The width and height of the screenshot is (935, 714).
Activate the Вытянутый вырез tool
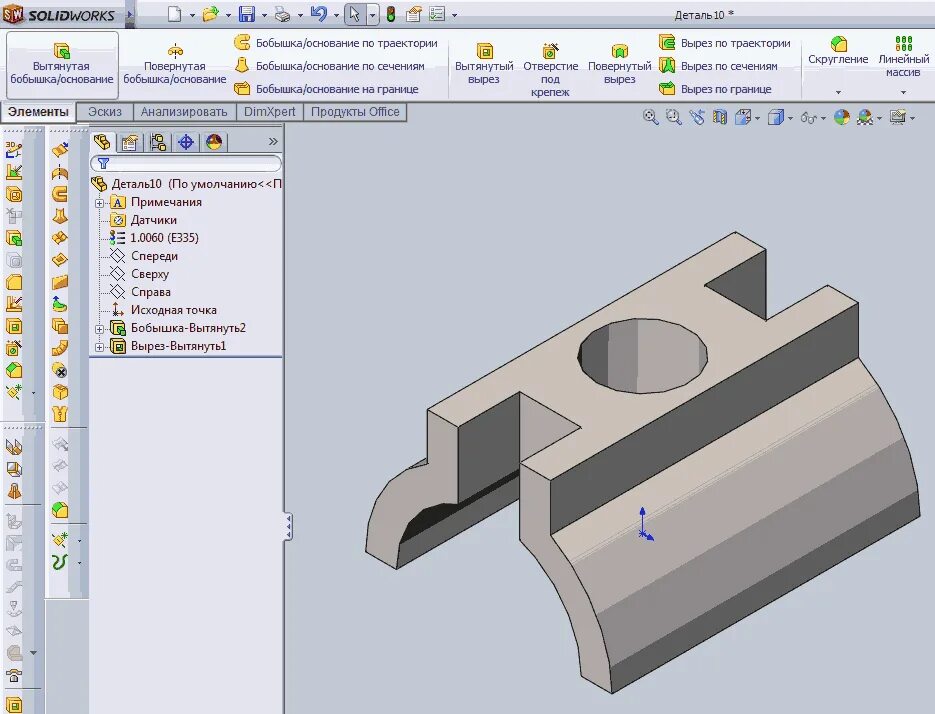coord(484,64)
